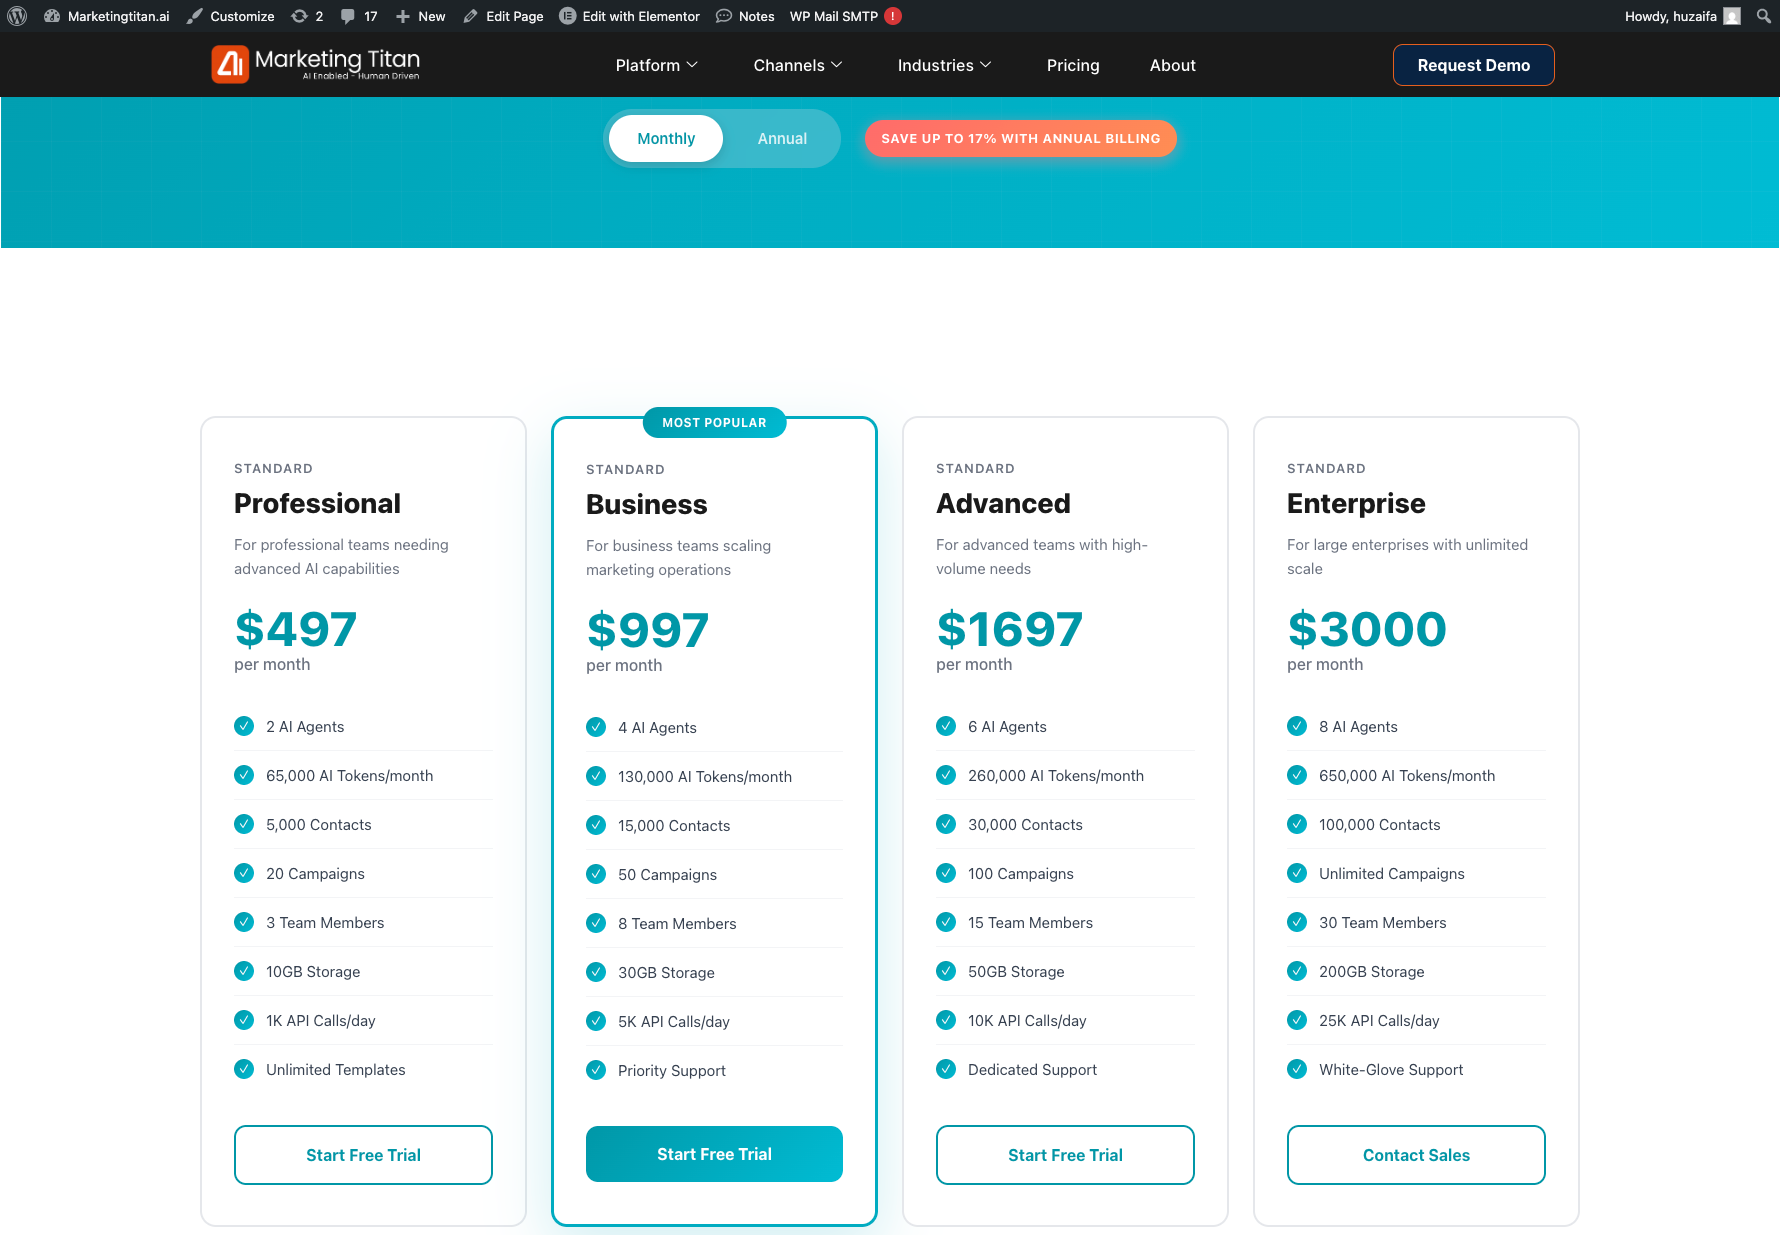
Task: Click the updates icon showing 2
Action: pos(299,16)
